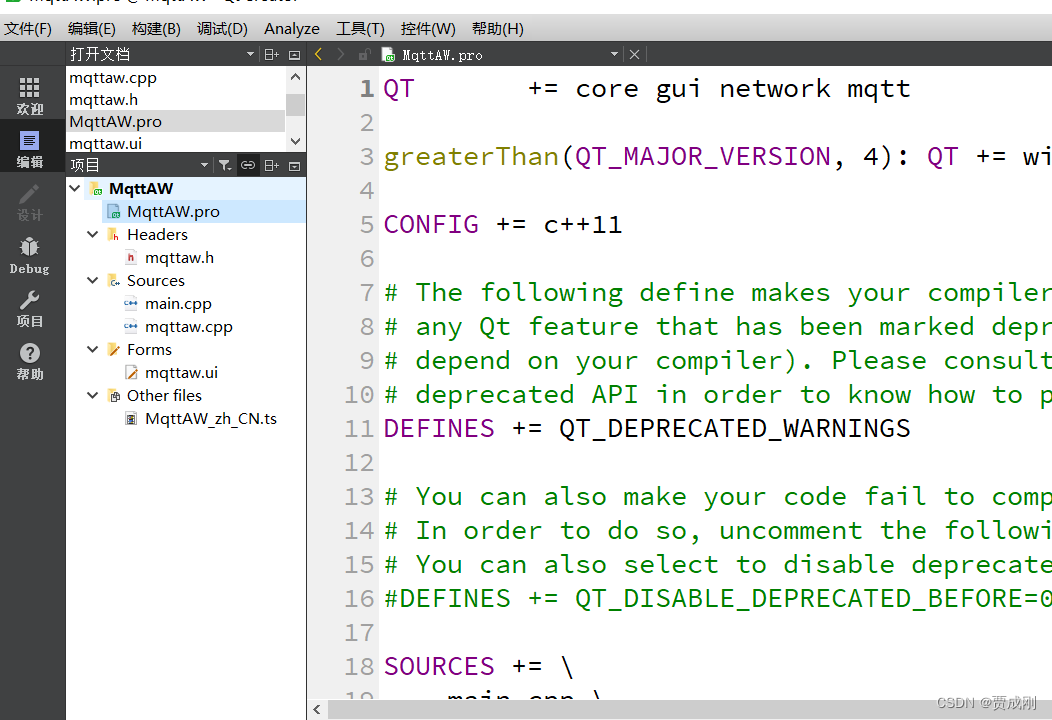
Task: Close the open documents (打开文档) panel
Action: click(295, 55)
